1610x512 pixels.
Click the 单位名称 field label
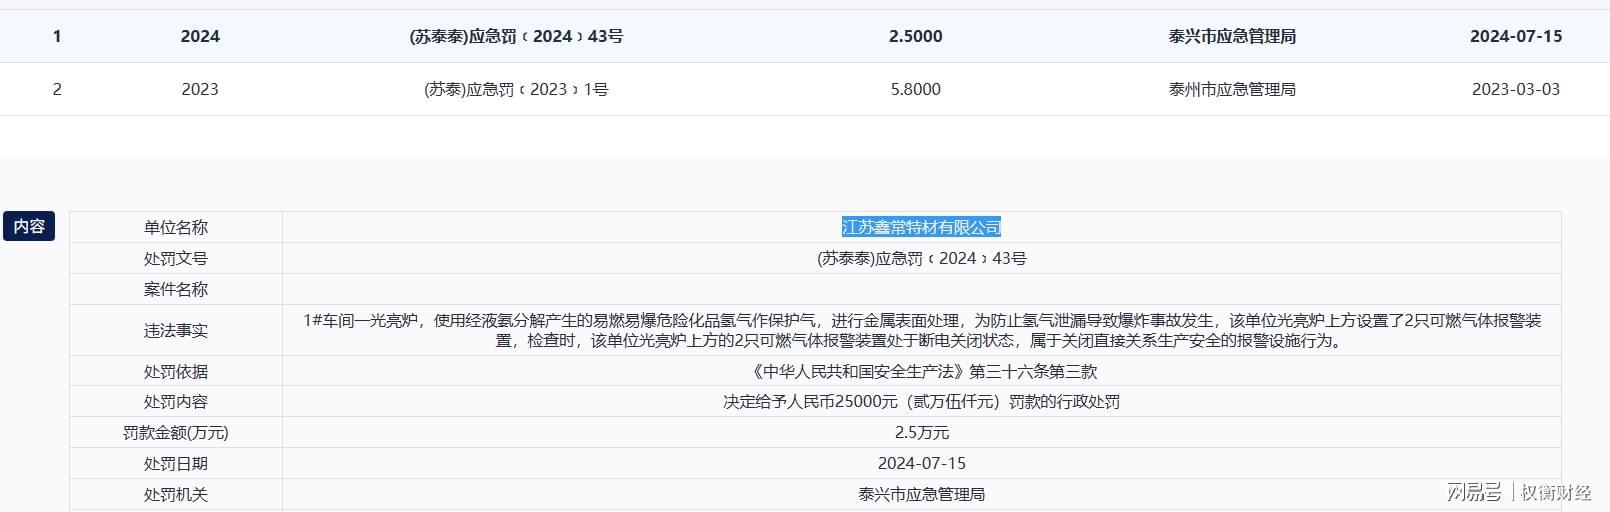(176, 227)
